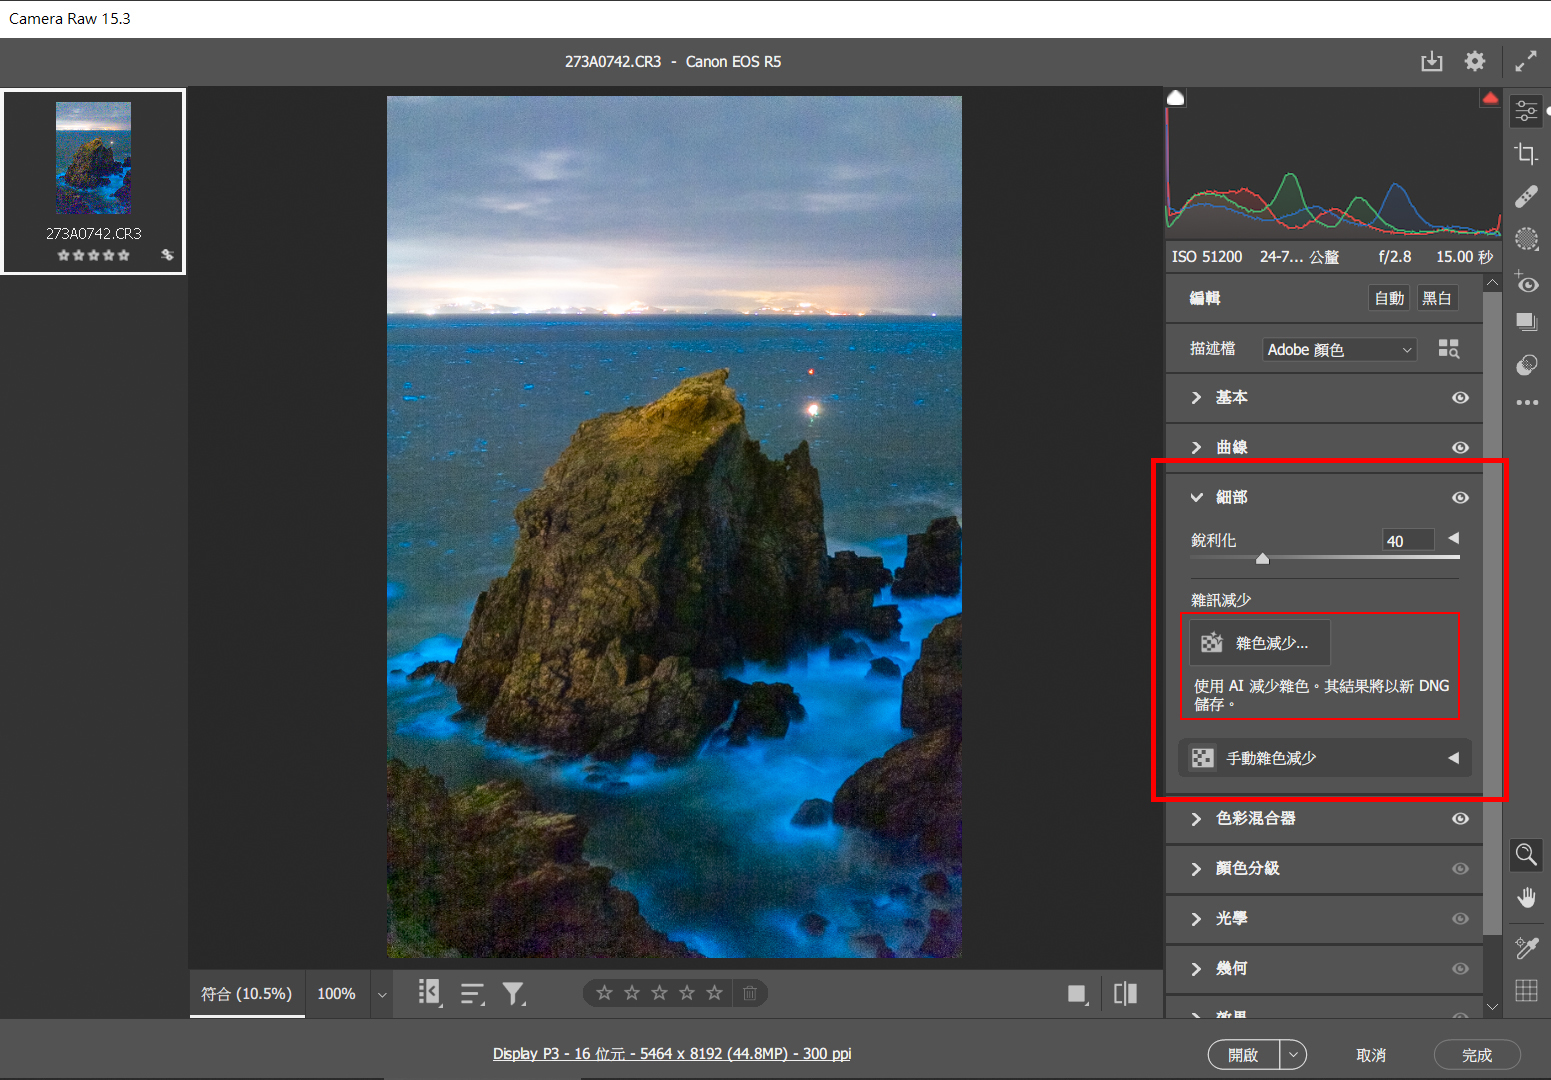Viewport: 1551px width, 1080px height.
Task: Expand the 手動雜色減少 disclosure triangle
Action: (x=1453, y=758)
